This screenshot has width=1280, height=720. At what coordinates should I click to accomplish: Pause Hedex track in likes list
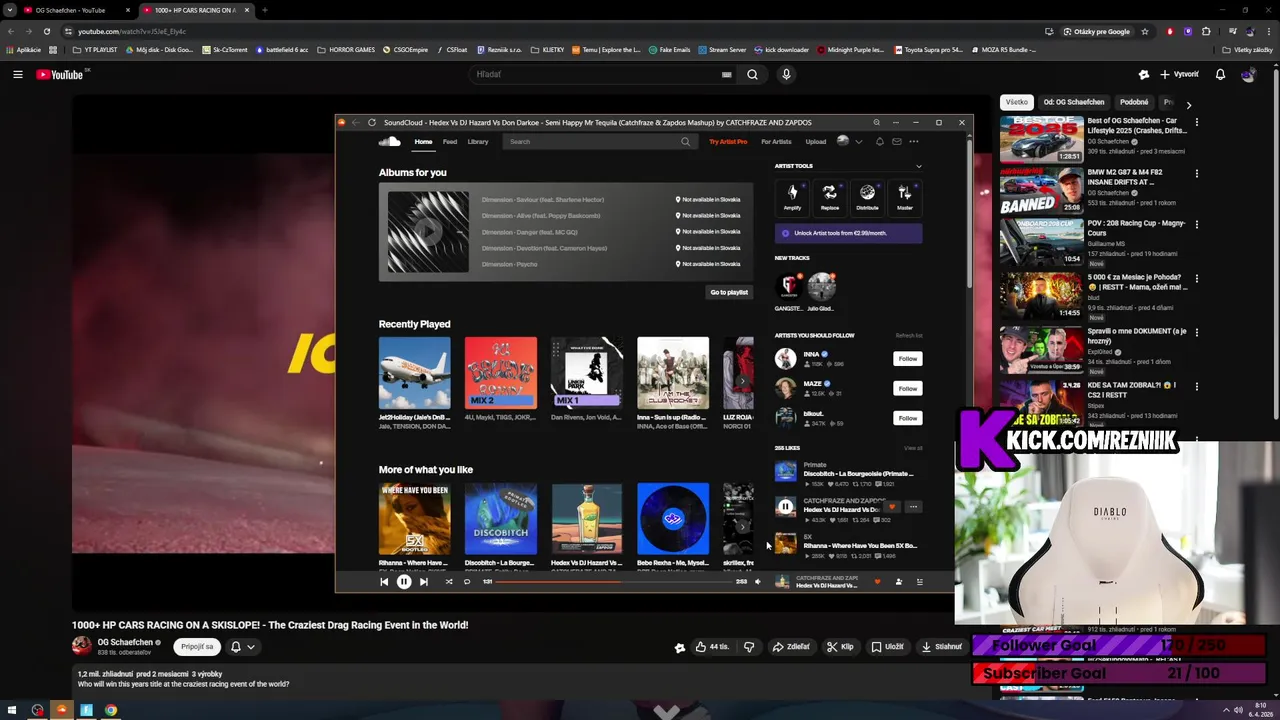point(785,506)
